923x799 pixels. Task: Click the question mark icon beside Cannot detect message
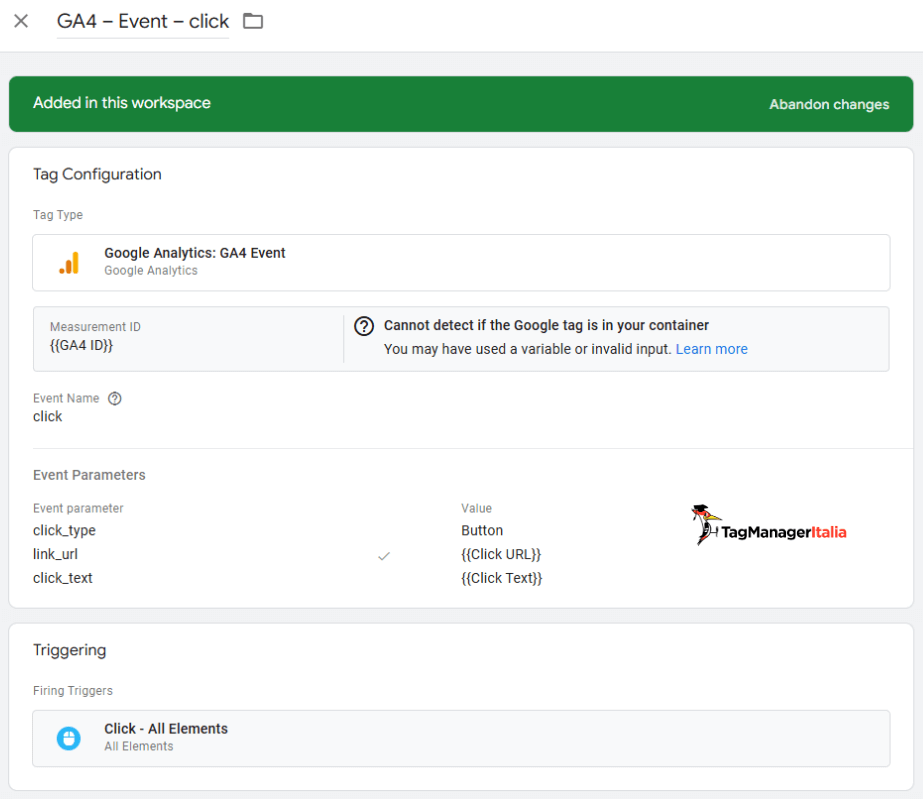tap(364, 326)
